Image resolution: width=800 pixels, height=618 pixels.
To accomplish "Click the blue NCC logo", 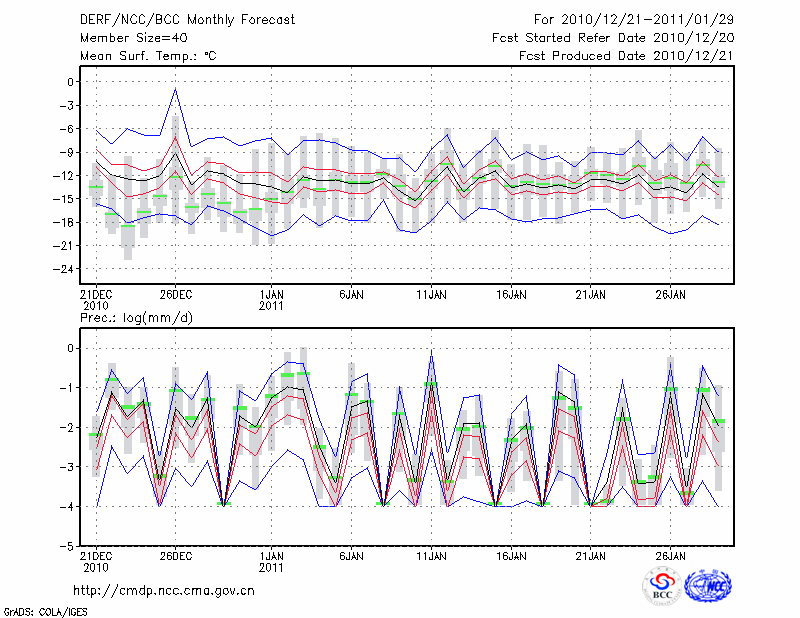I will pos(707,586).
